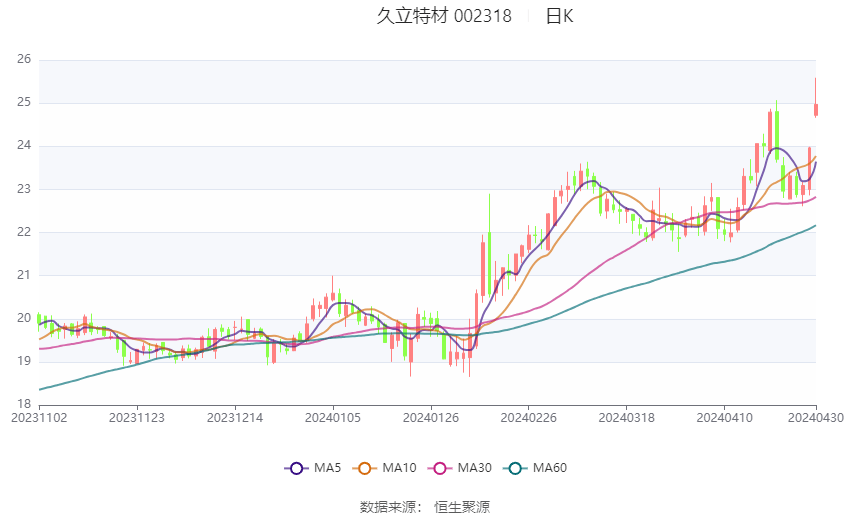
Task: Select the 20240226 date axis label
Action: click(529, 418)
